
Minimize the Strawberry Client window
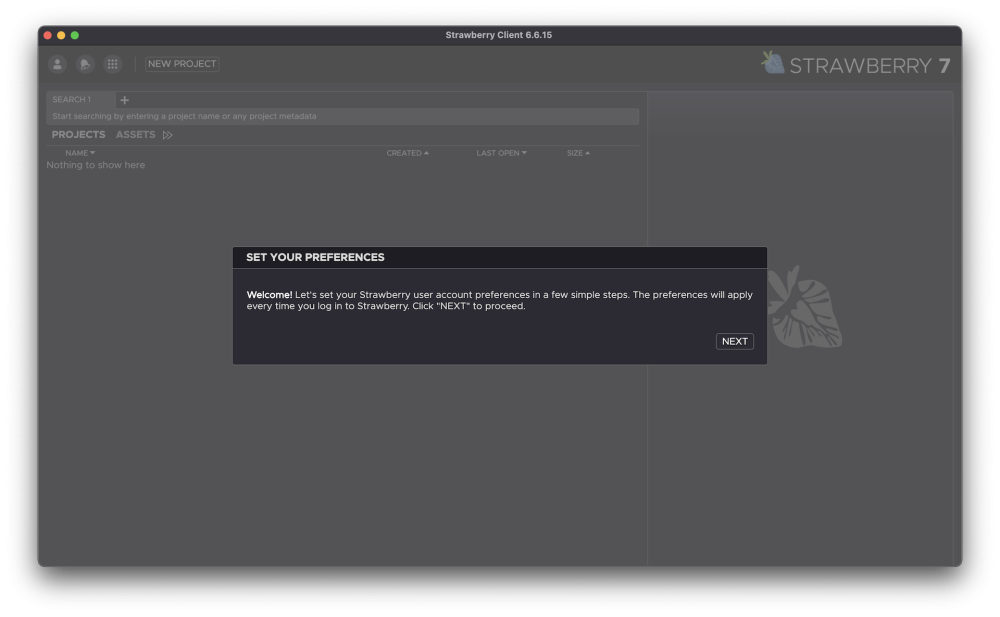pos(61,35)
